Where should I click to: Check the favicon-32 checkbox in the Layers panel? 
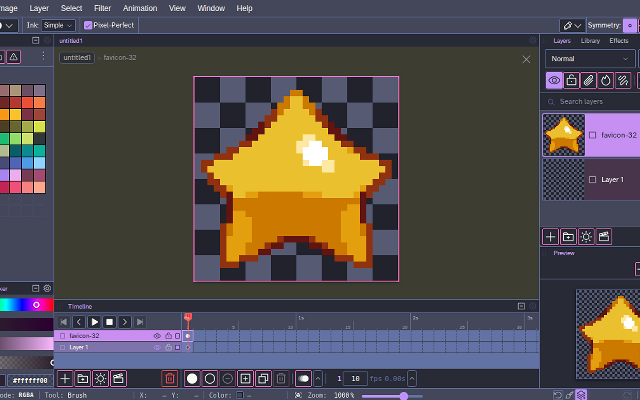click(593, 135)
